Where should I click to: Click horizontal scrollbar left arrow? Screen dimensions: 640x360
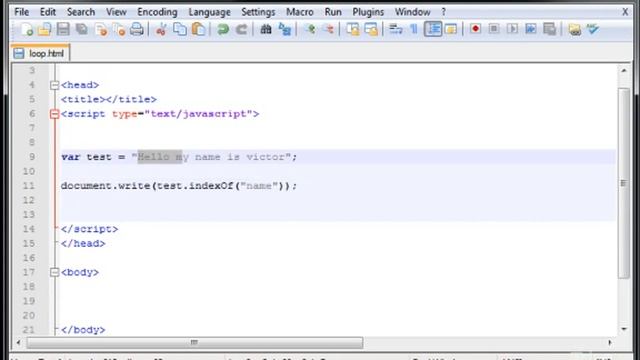(18, 342)
